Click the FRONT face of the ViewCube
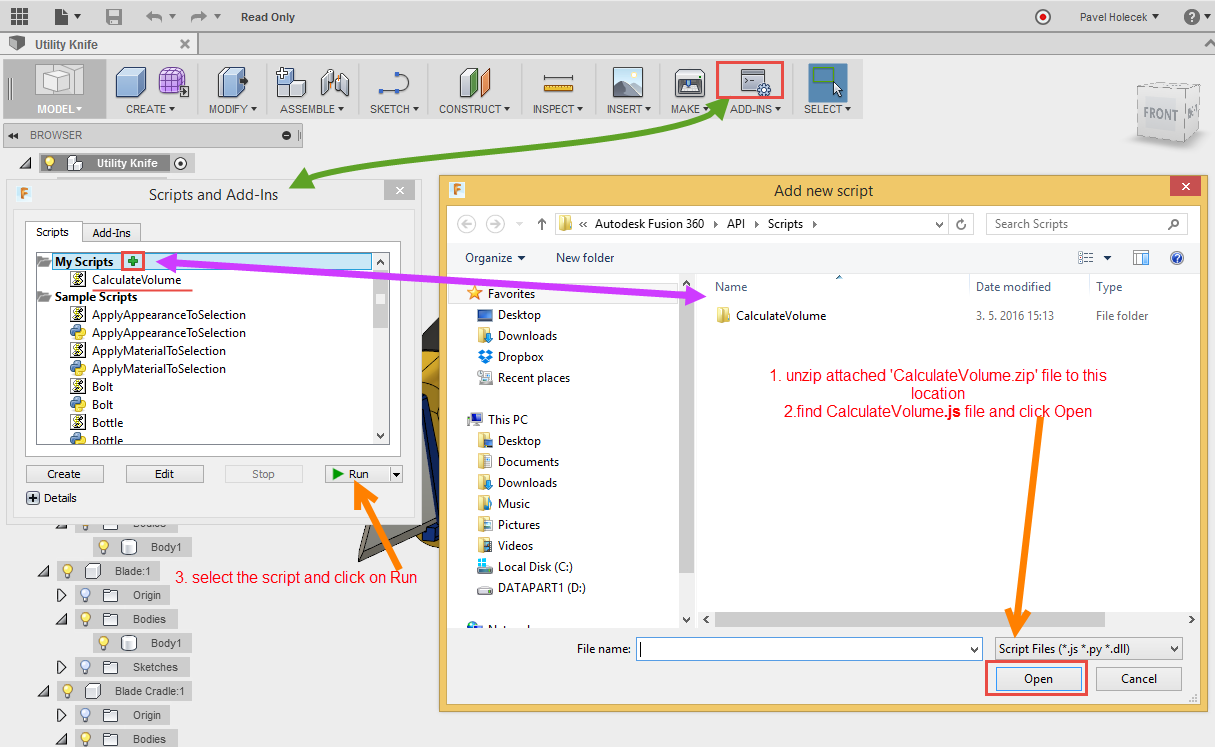 [1163, 114]
